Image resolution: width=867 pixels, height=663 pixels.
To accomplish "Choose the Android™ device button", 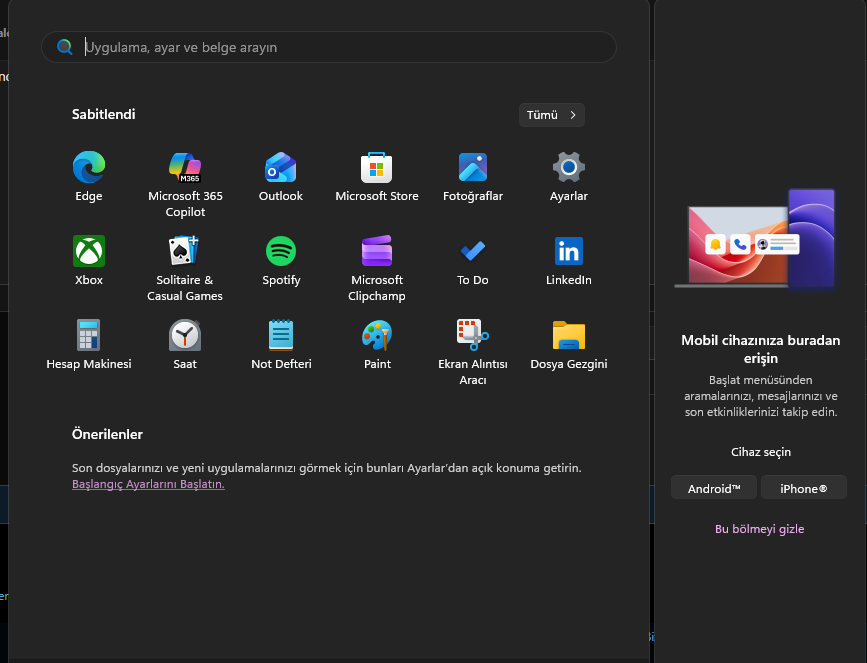I will pyautogui.click(x=714, y=488).
